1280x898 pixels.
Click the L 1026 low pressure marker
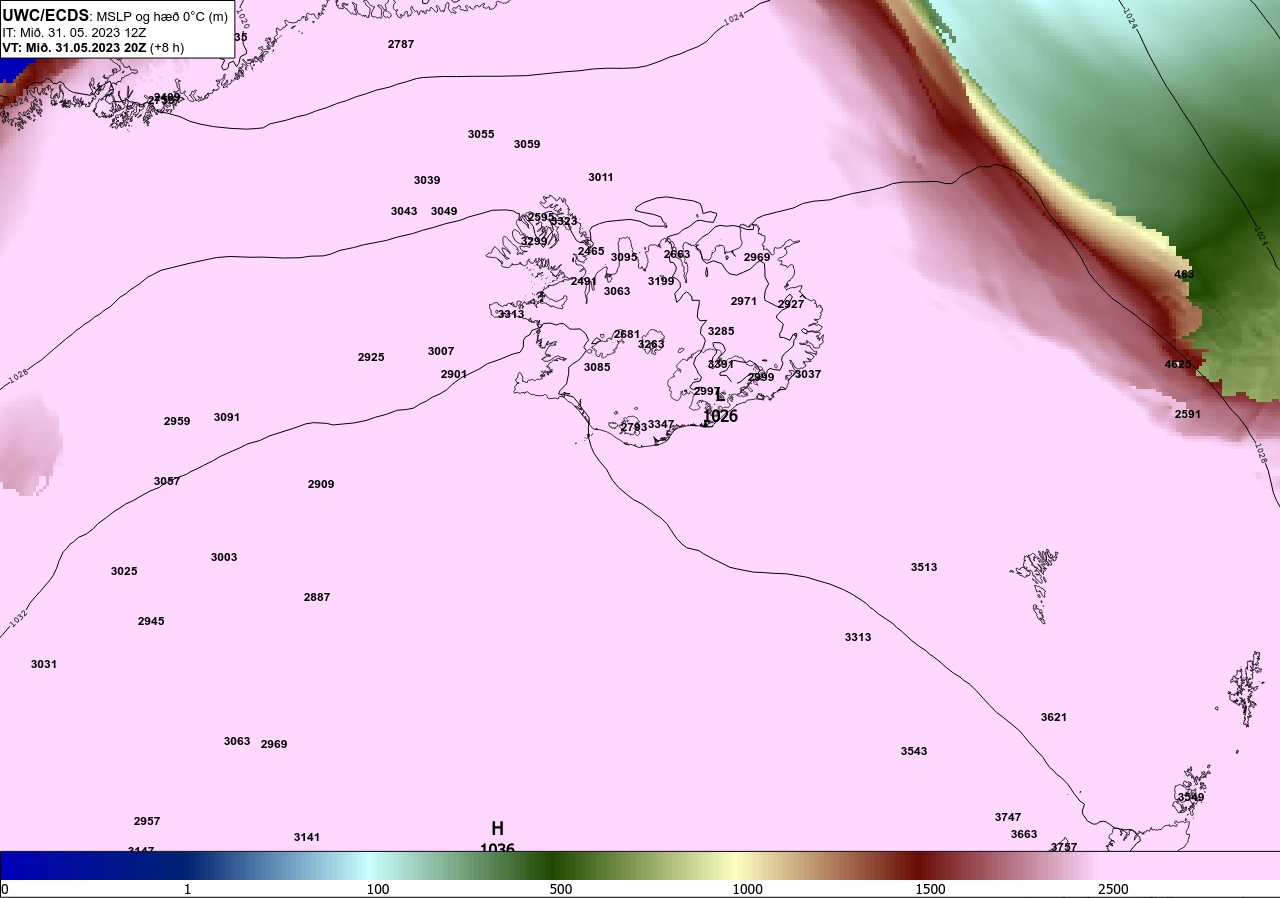pyautogui.click(x=720, y=407)
